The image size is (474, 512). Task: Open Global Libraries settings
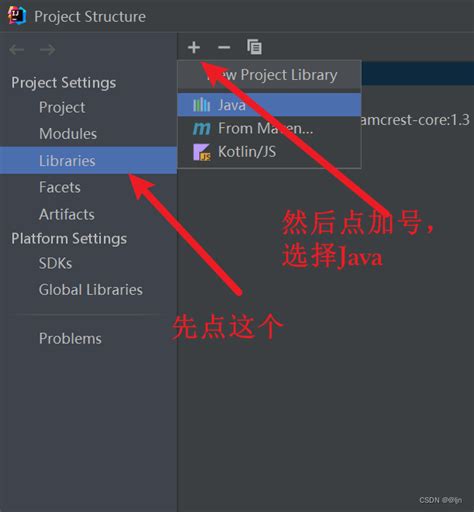(91, 290)
